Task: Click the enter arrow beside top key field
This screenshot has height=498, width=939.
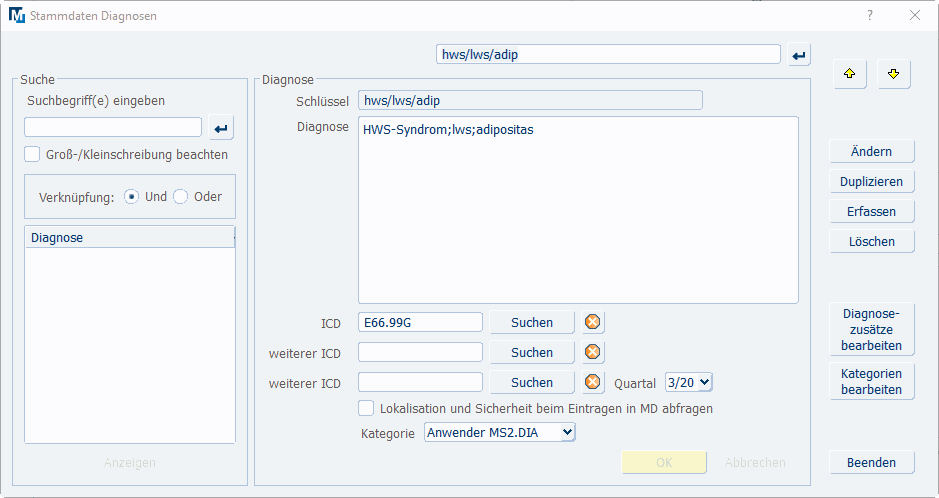Action: click(799, 55)
